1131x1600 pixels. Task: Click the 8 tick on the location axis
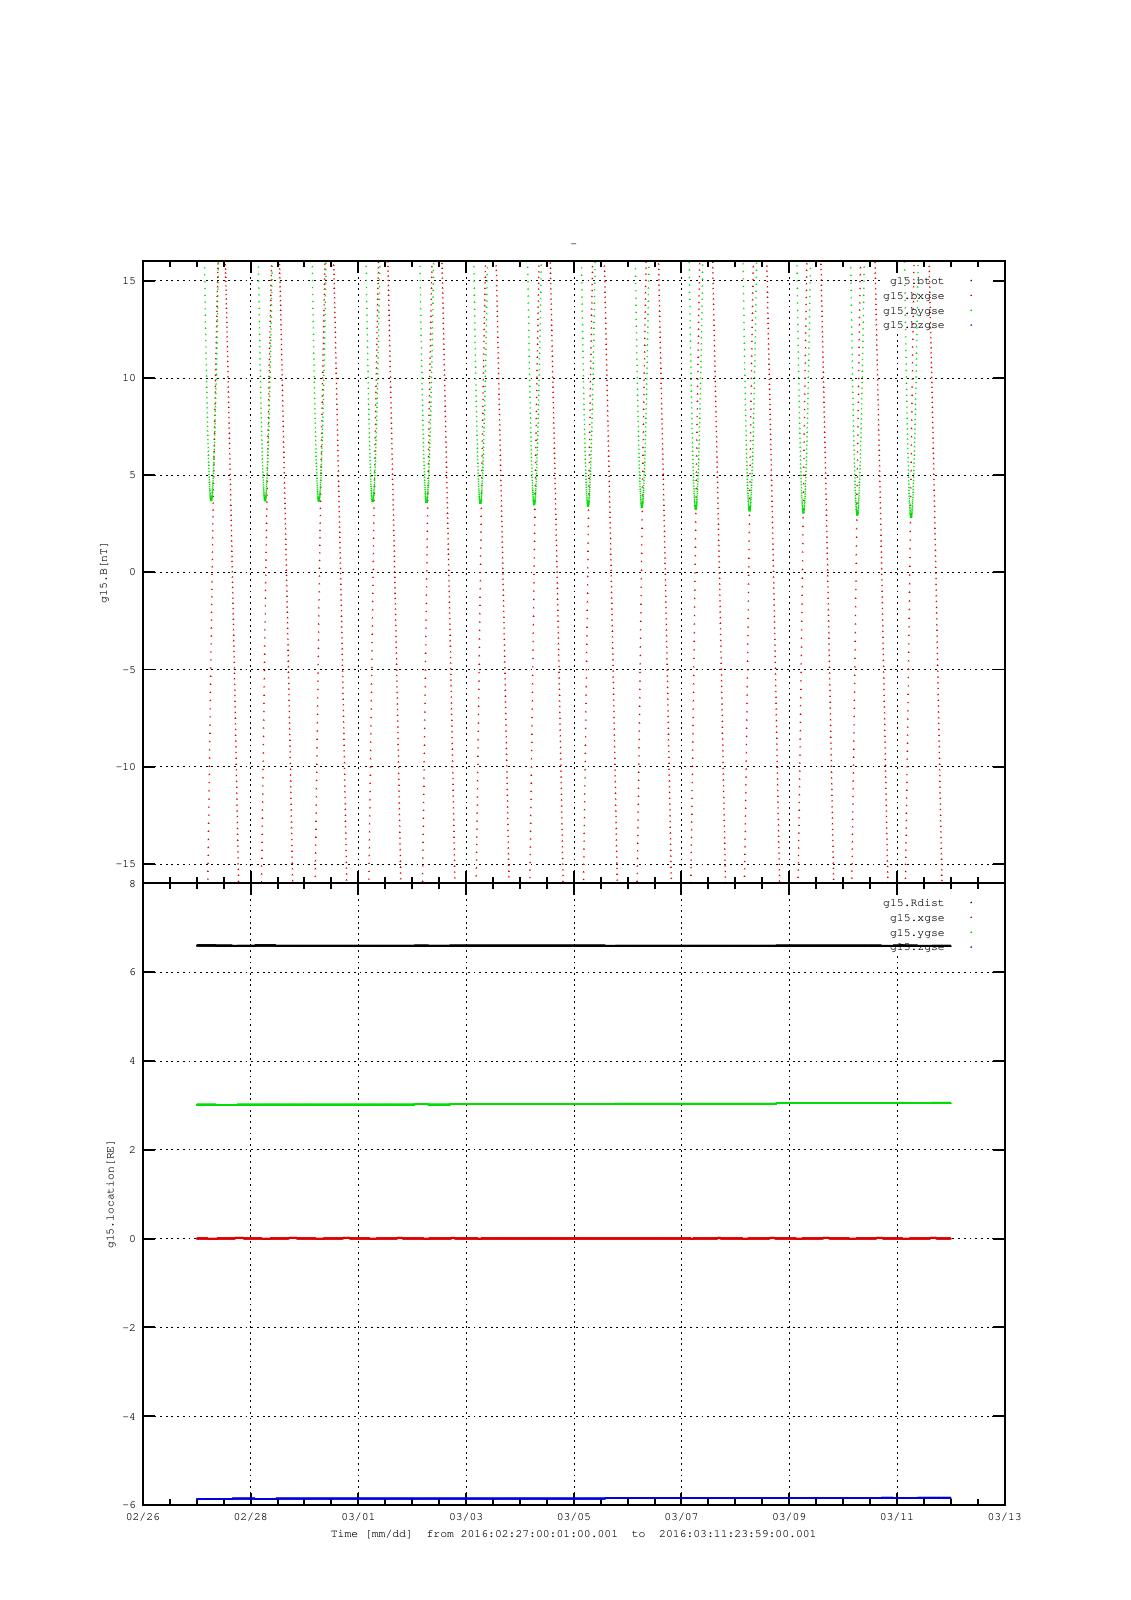(133, 884)
